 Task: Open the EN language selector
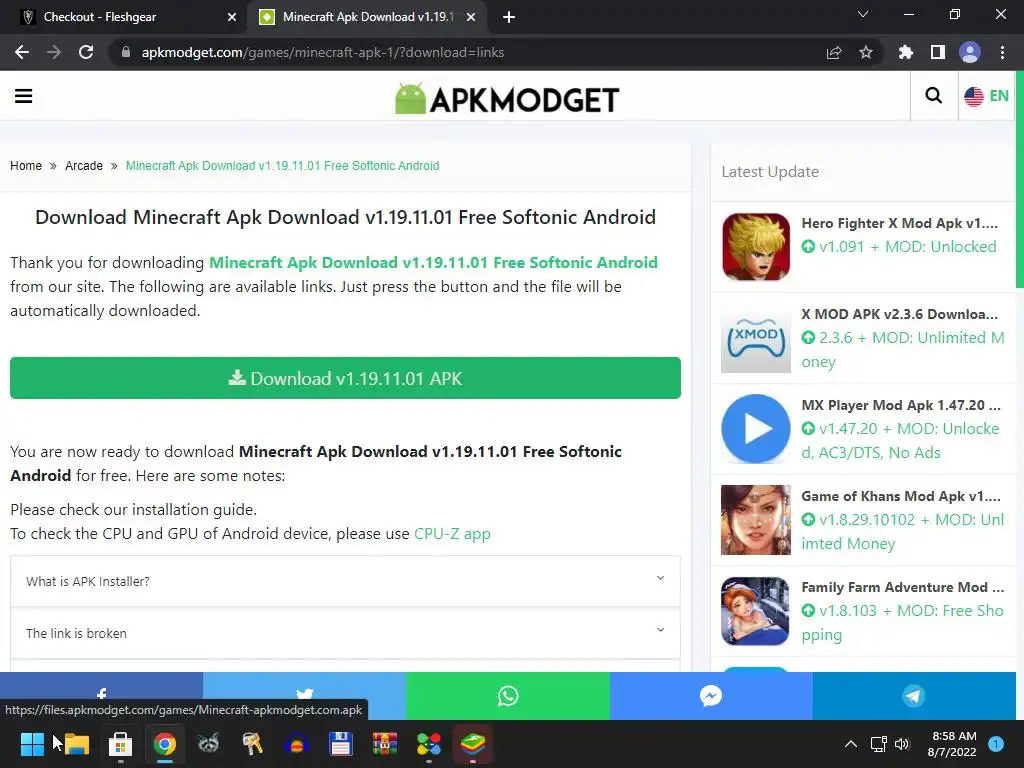(x=986, y=96)
